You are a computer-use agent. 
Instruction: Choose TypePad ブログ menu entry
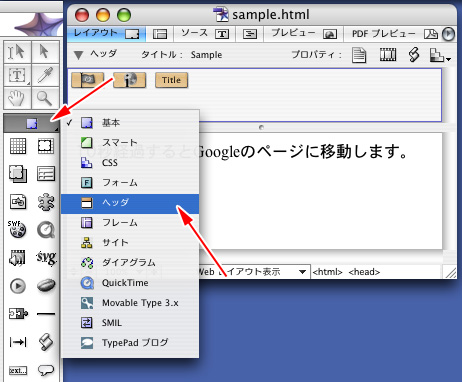pyautogui.click(x=130, y=343)
